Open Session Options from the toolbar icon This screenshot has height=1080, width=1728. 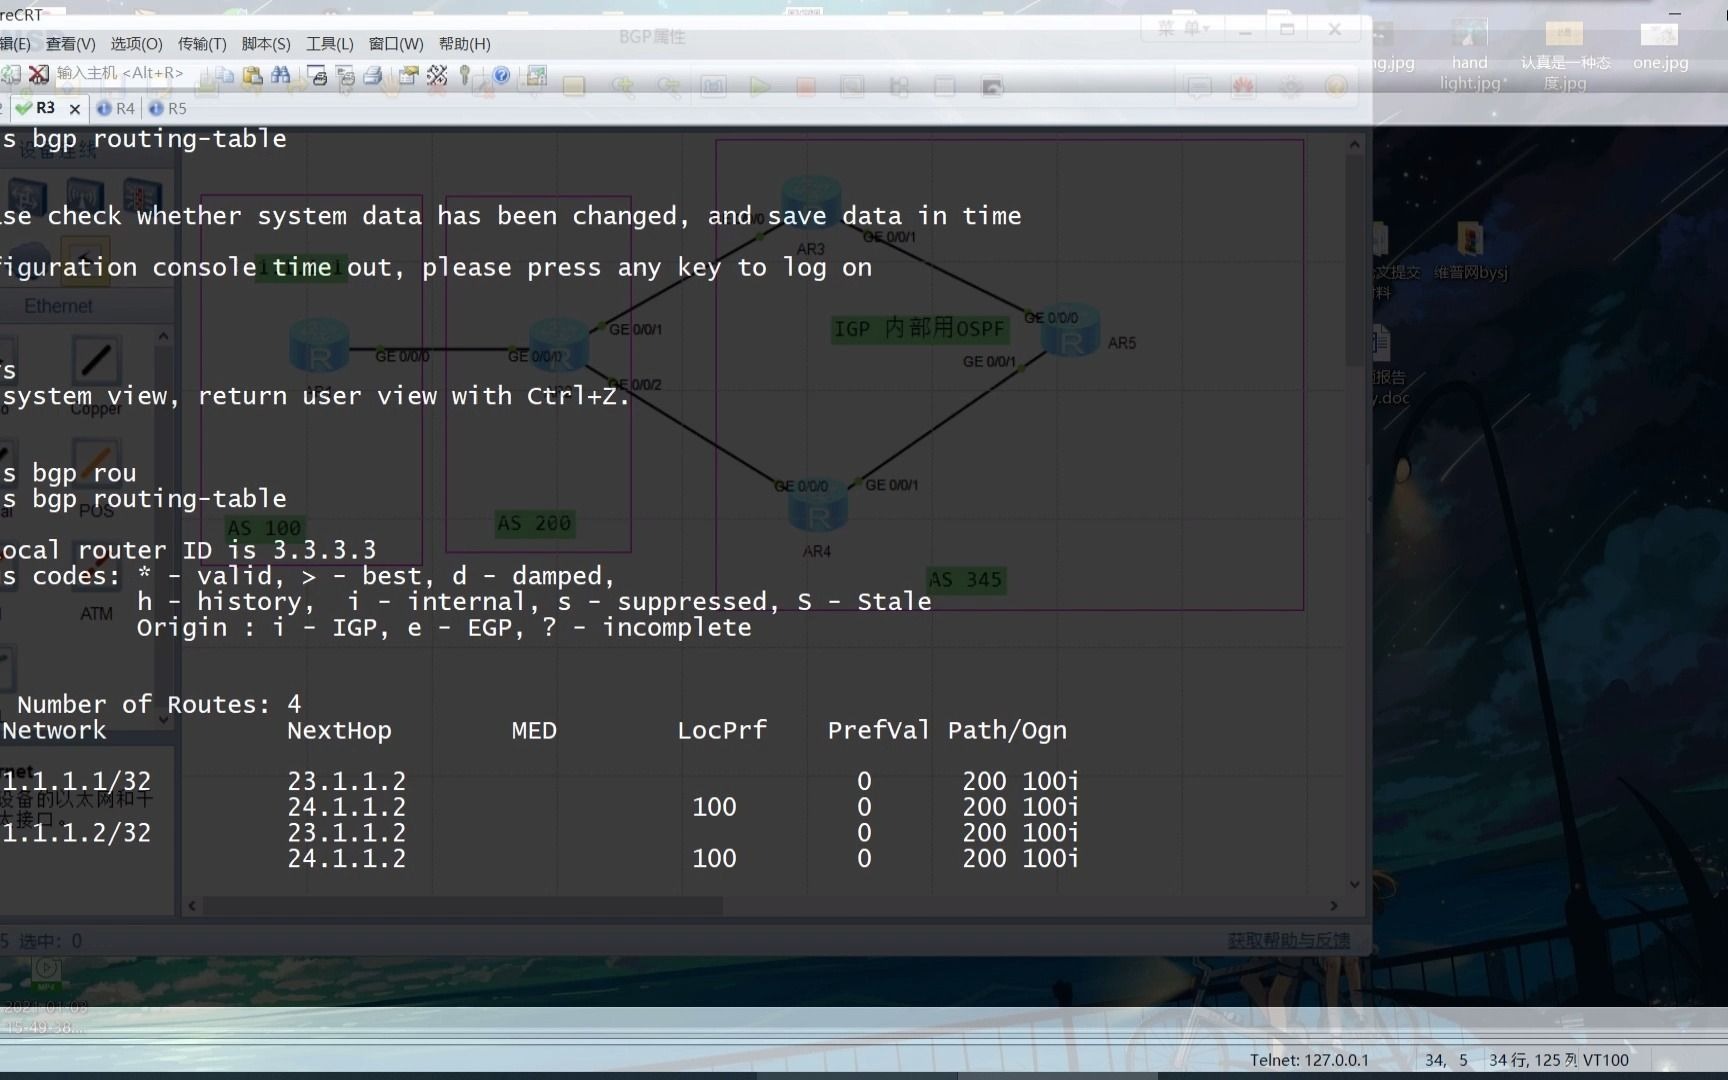click(409, 75)
